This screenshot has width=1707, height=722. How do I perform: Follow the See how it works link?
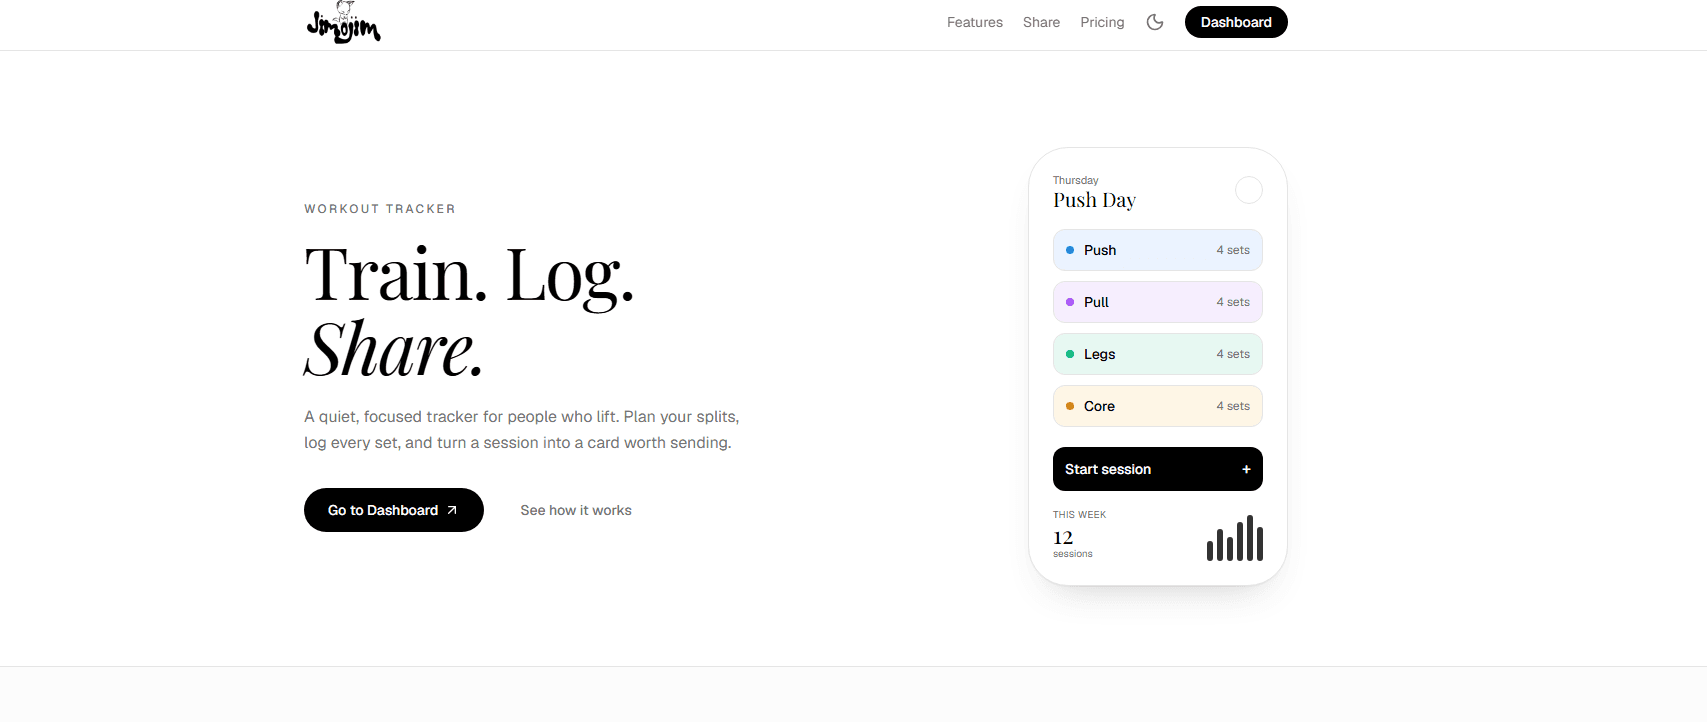(x=576, y=510)
